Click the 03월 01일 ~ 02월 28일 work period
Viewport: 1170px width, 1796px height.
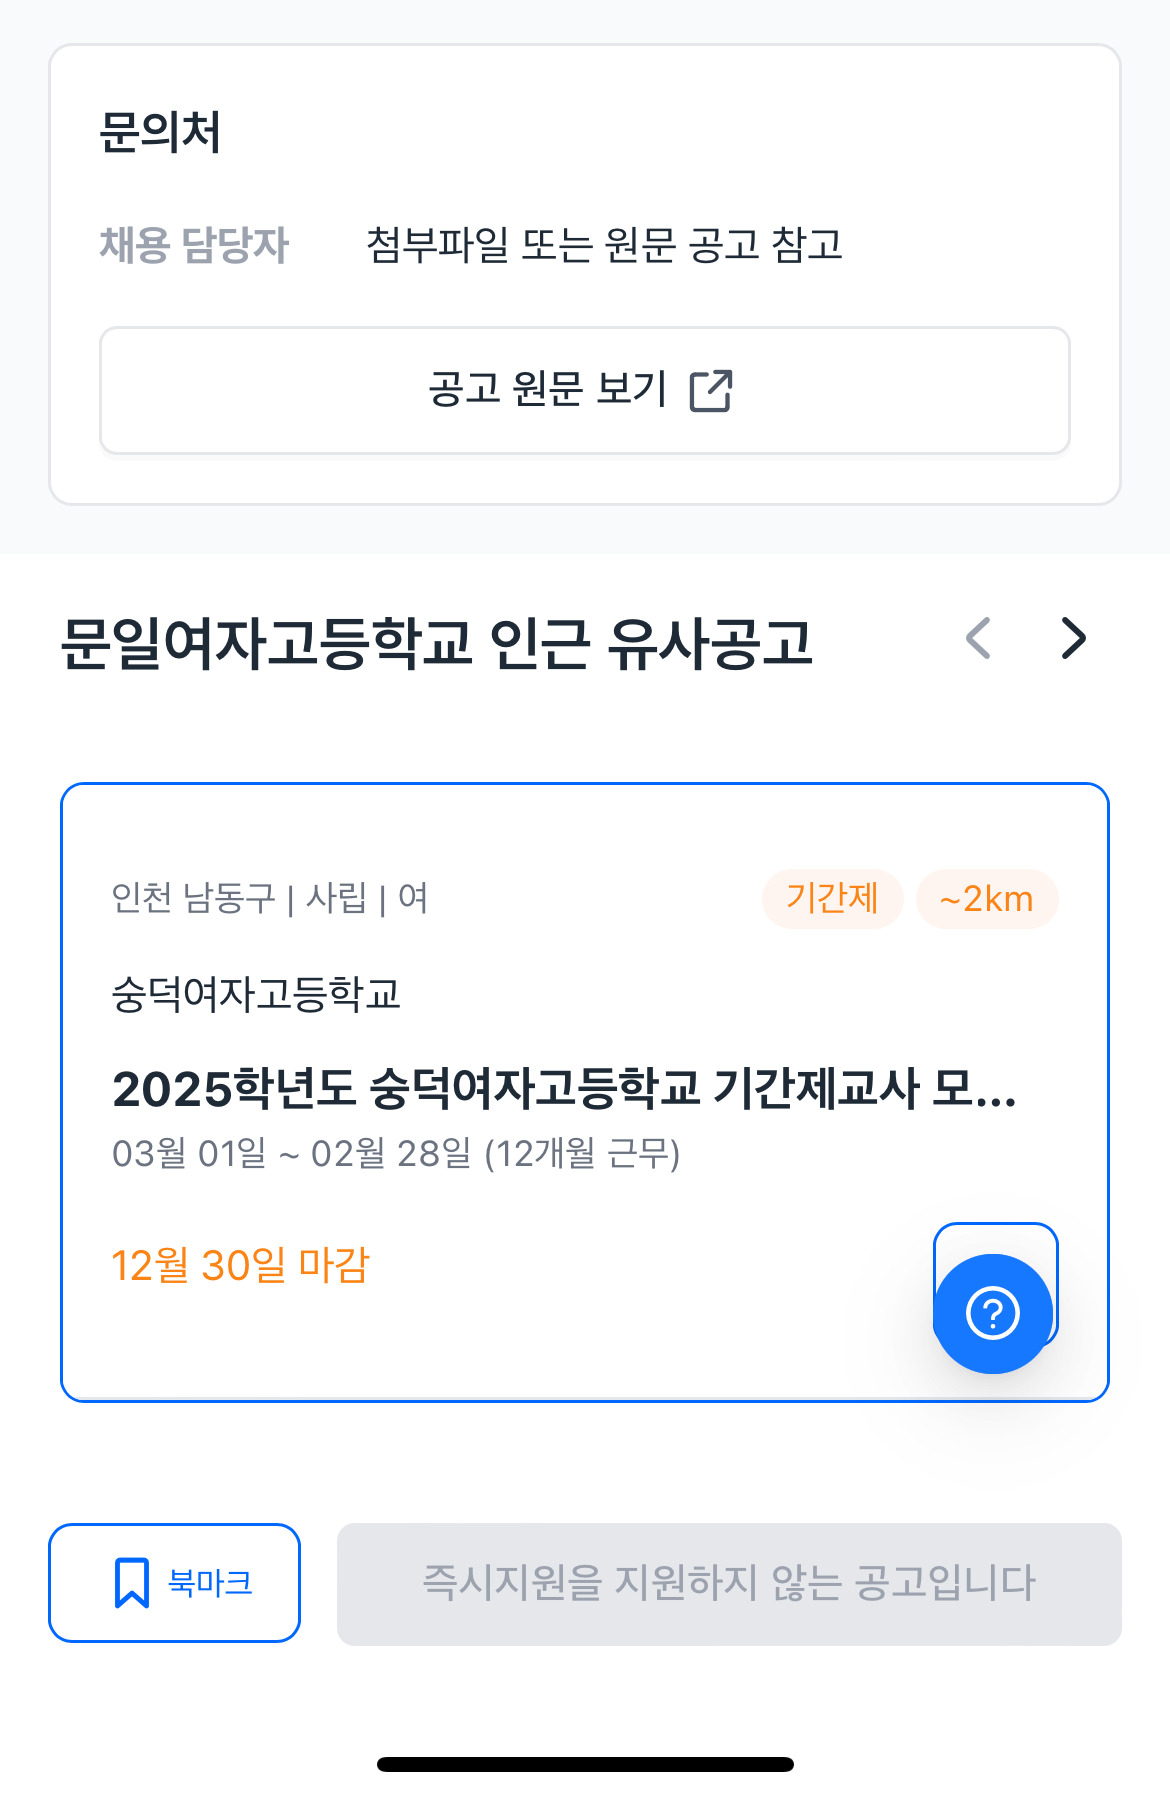(396, 1154)
